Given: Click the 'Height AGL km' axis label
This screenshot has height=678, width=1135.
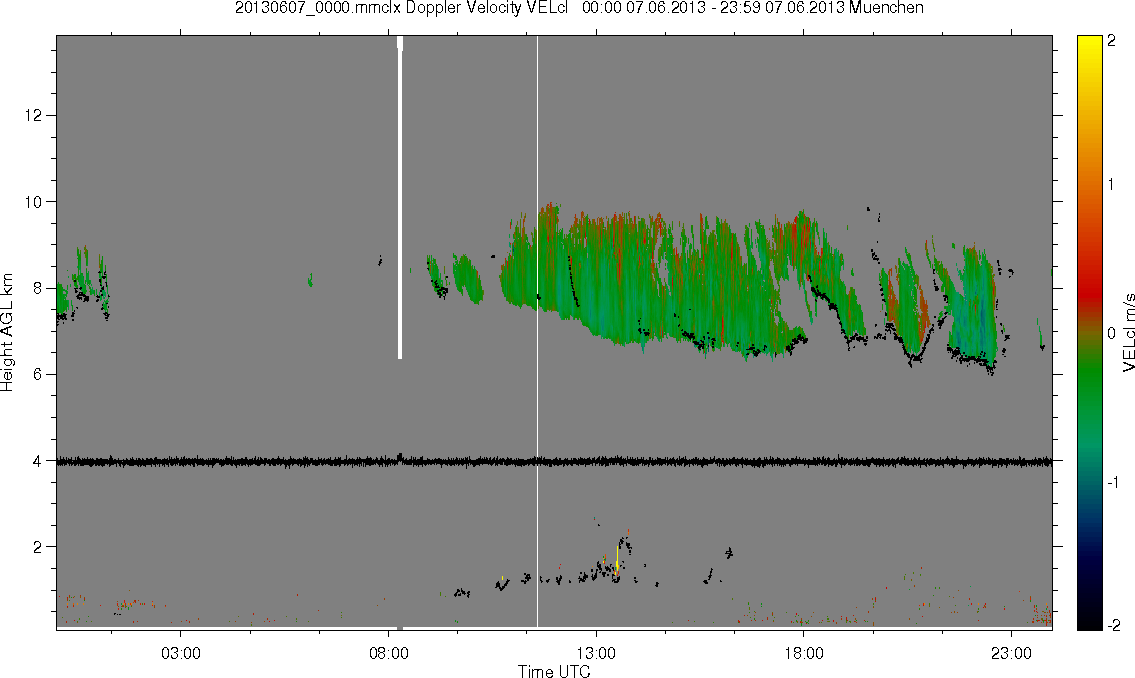Looking at the screenshot, I should [7, 332].
